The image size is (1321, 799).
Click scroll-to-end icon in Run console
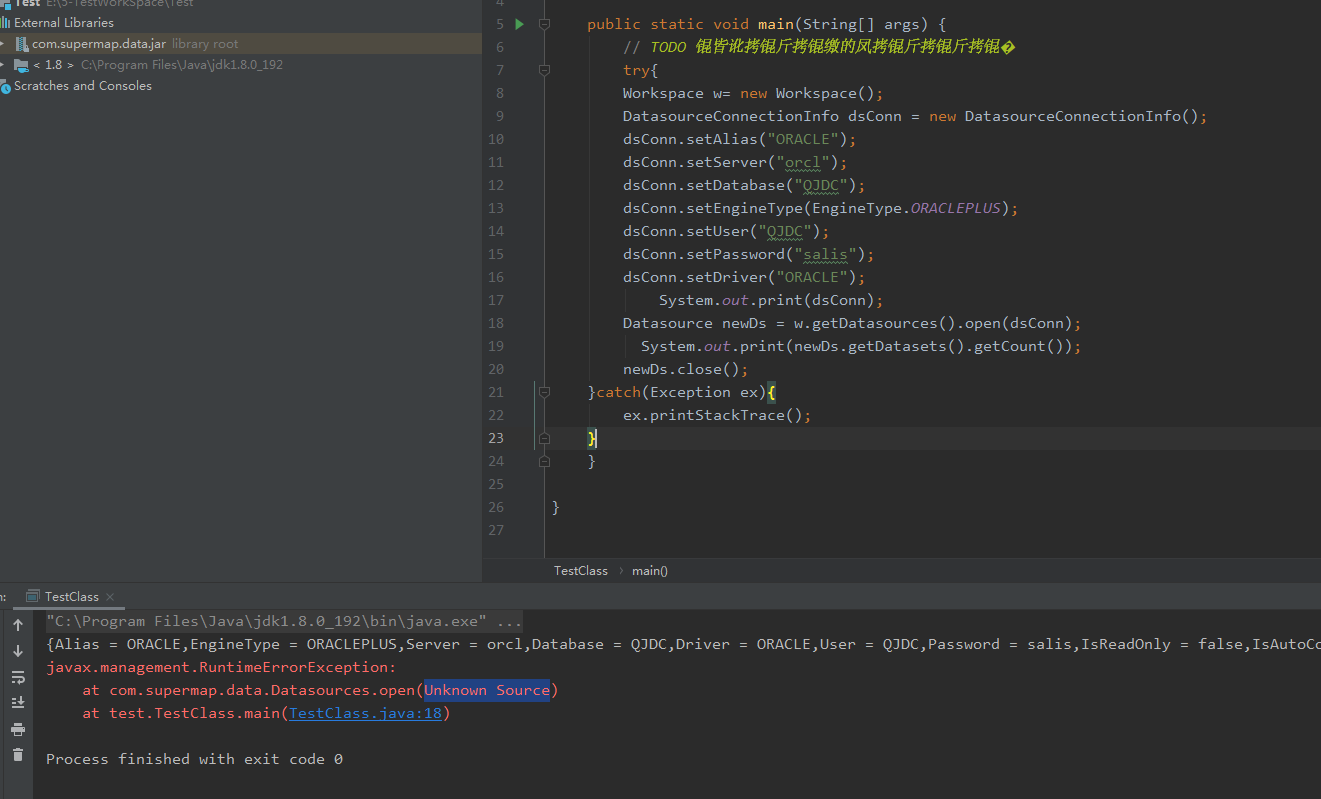pos(17,703)
